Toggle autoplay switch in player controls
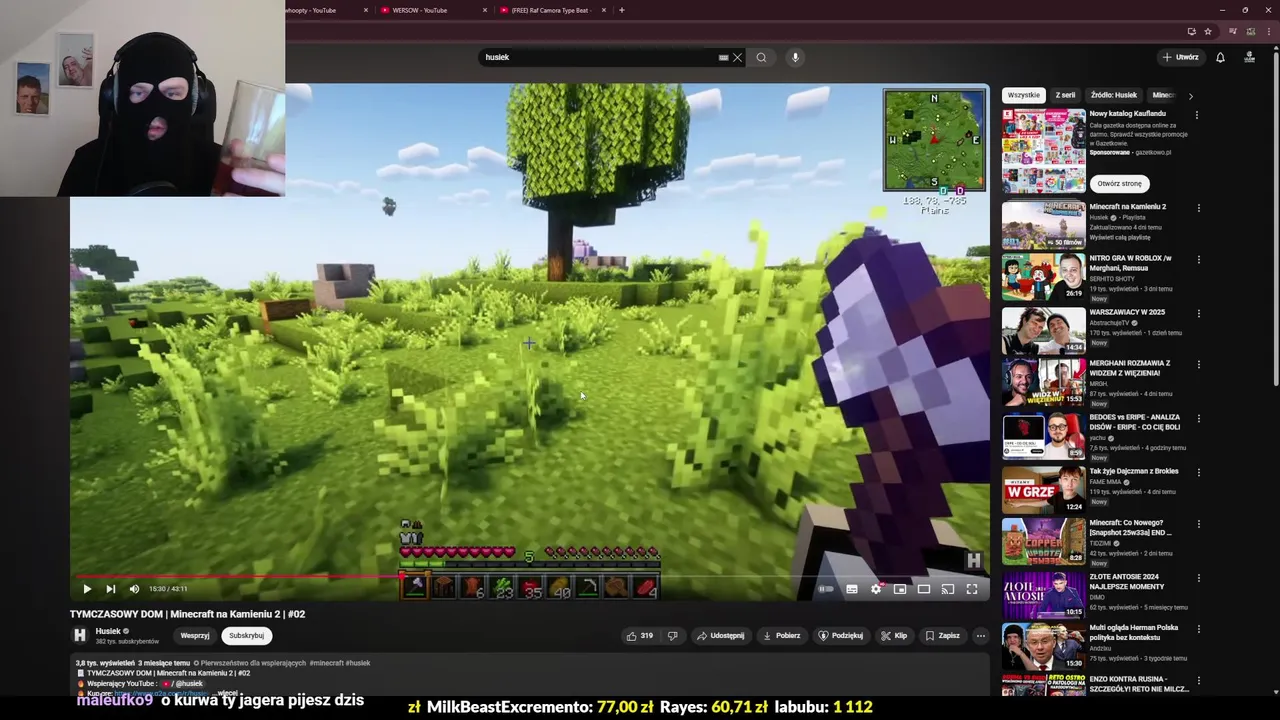 pos(826,589)
